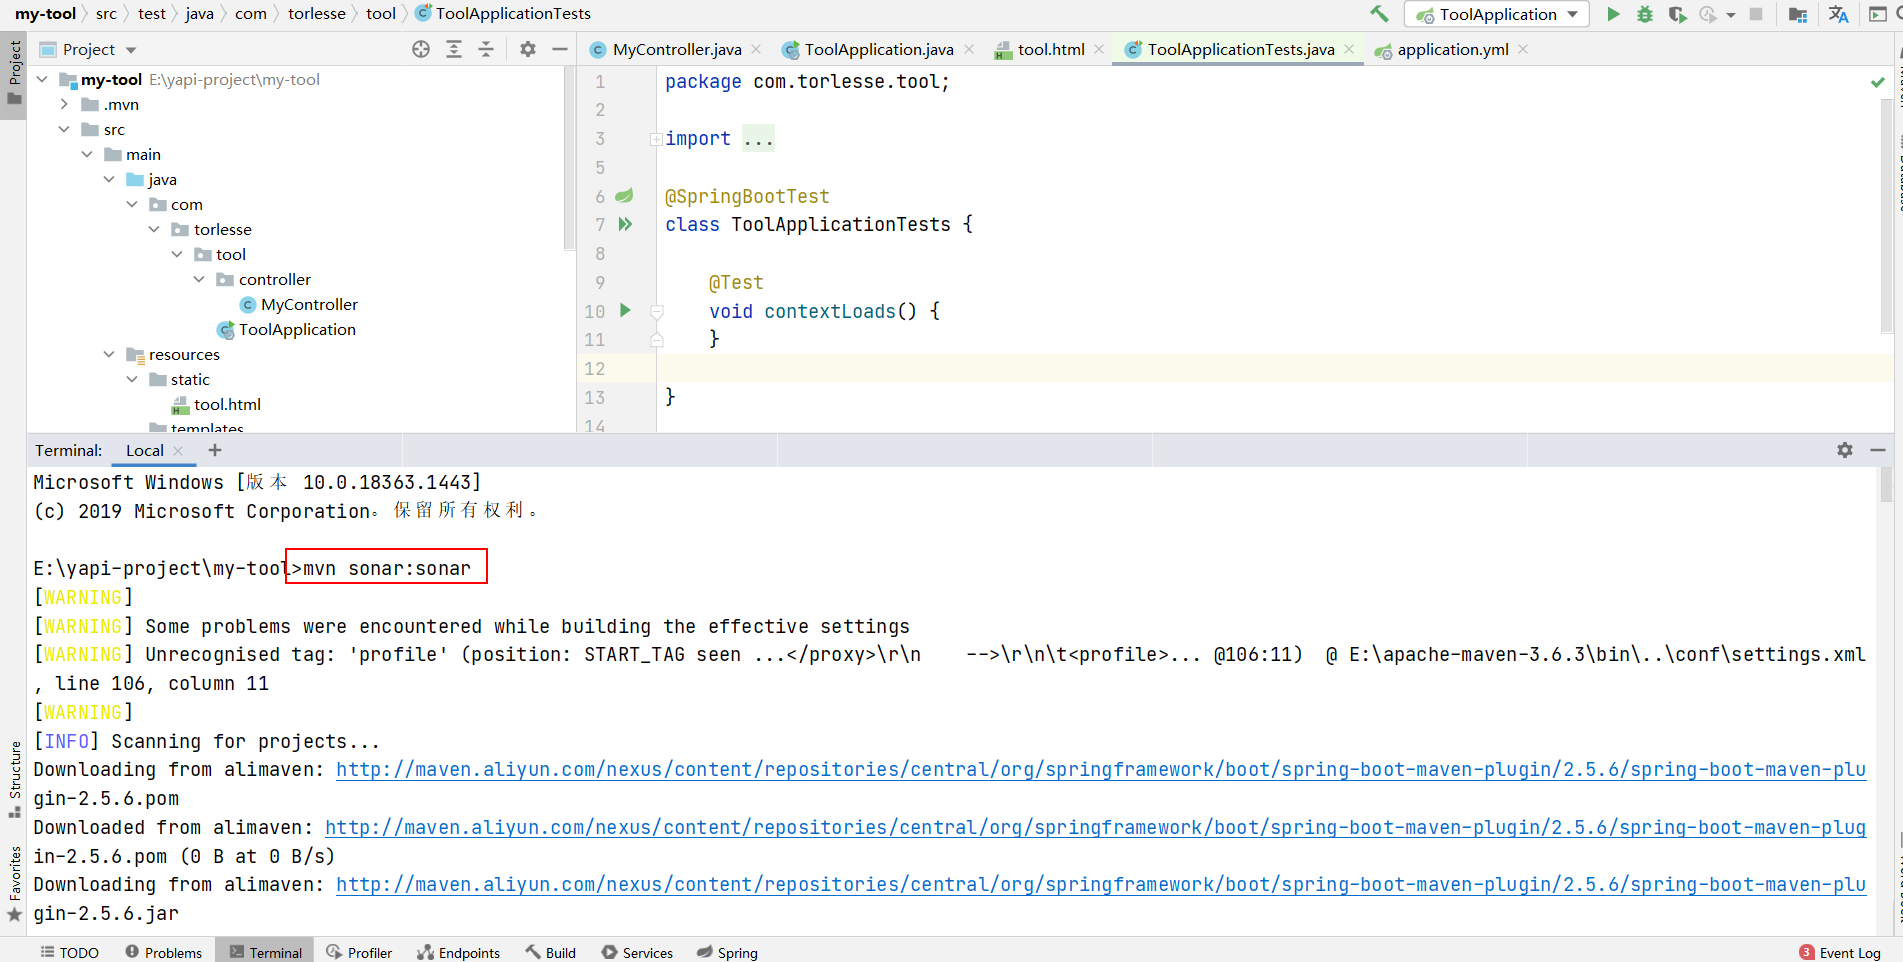The height and width of the screenshot is (962, 1903).
Task: Add a new terminal session tab
Action: [x=214, y=450]
